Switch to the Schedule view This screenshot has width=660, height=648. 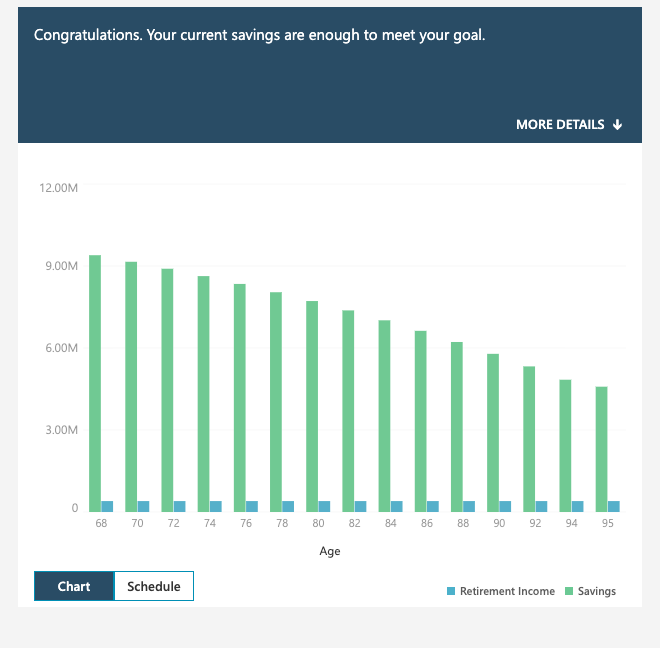pos(154,586)
